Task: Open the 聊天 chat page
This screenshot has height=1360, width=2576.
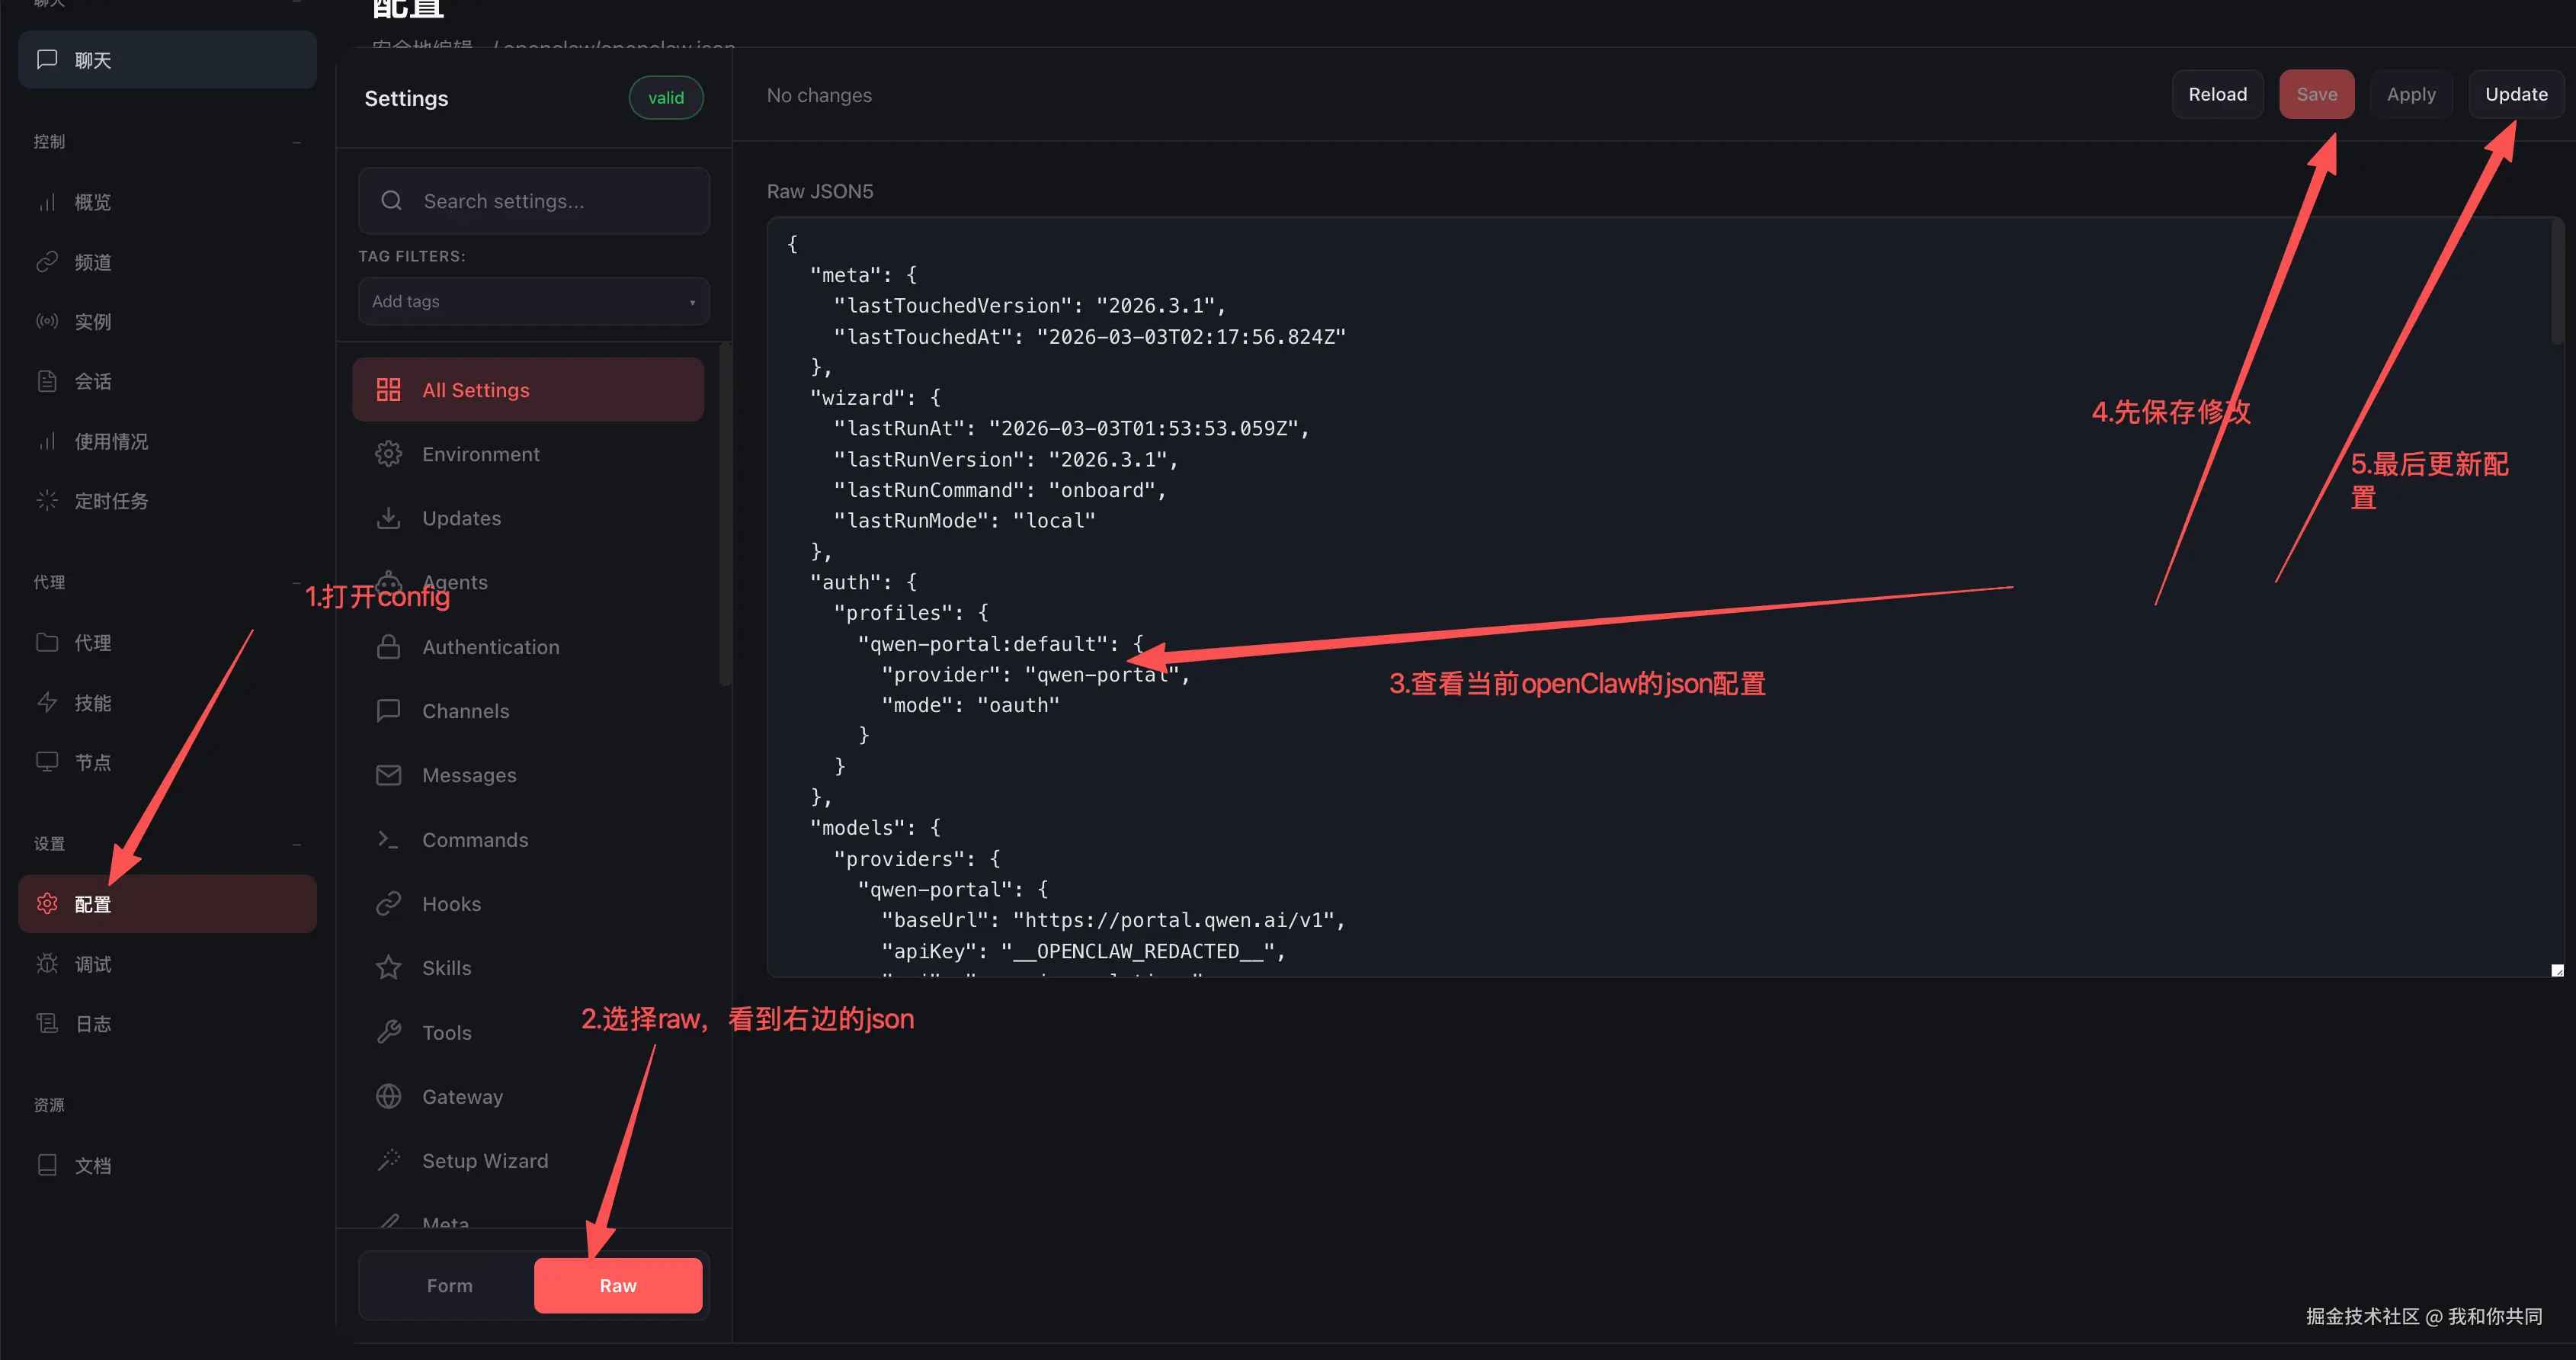Action: pyautogui.click(x=167, y=60)
